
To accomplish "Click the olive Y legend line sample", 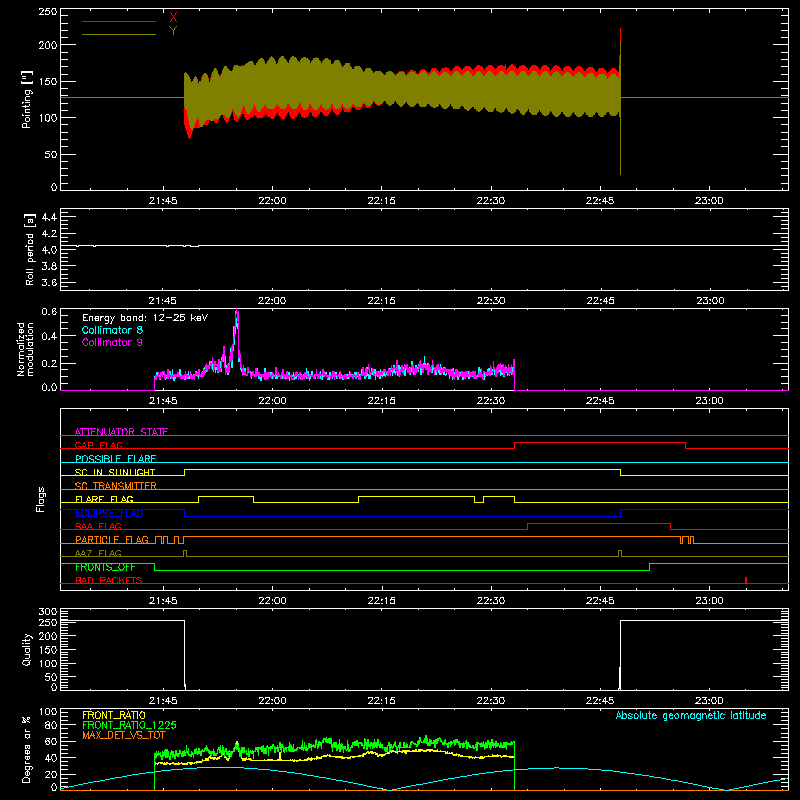I will point(119,34).
